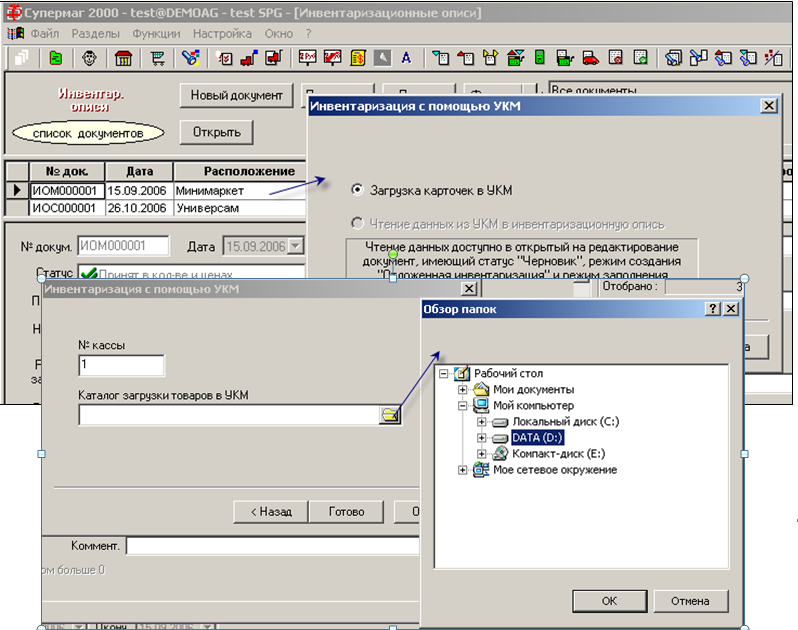The image size is (798, 630).
Task: Open the Настройка menu
Action: [x=222, y=34]
